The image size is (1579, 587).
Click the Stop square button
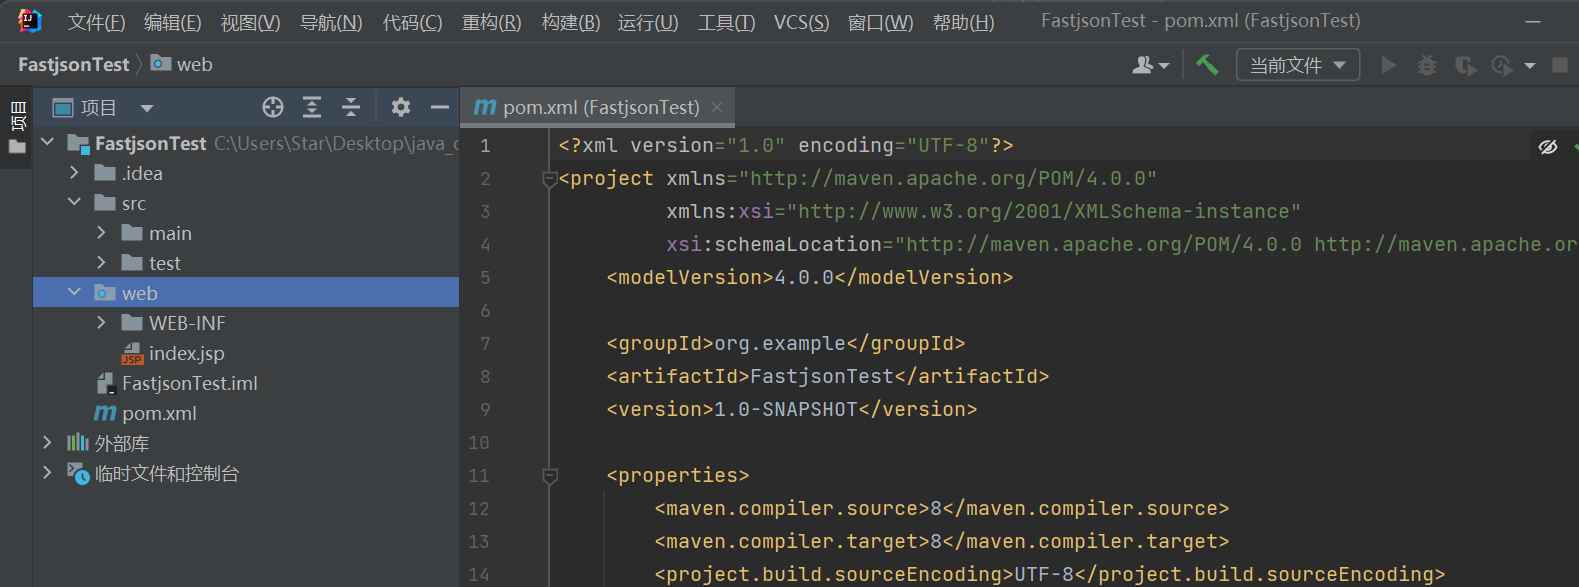click(1559, 65)
